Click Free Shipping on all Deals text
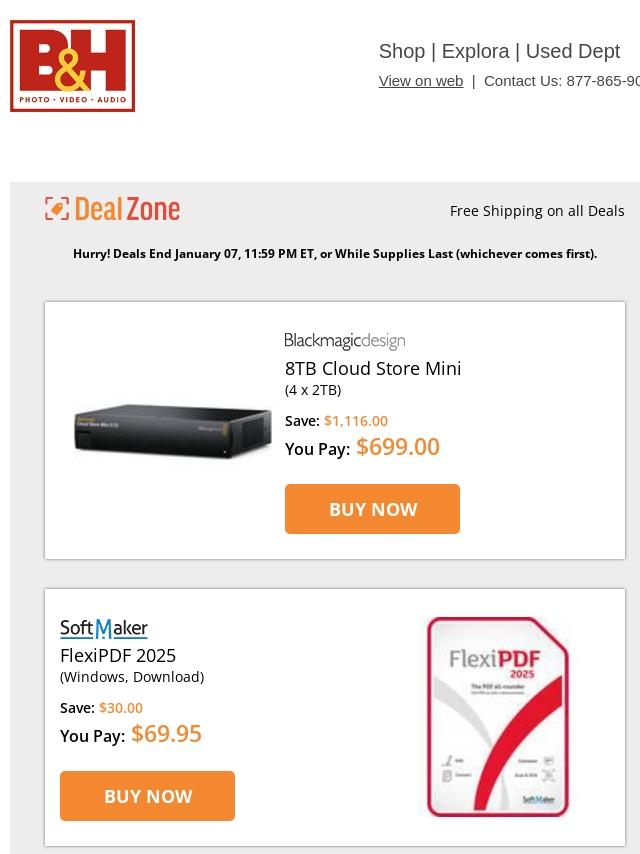The width and height of the screenshot is (640, 854). pyautogui.click(x=537, y=211)
